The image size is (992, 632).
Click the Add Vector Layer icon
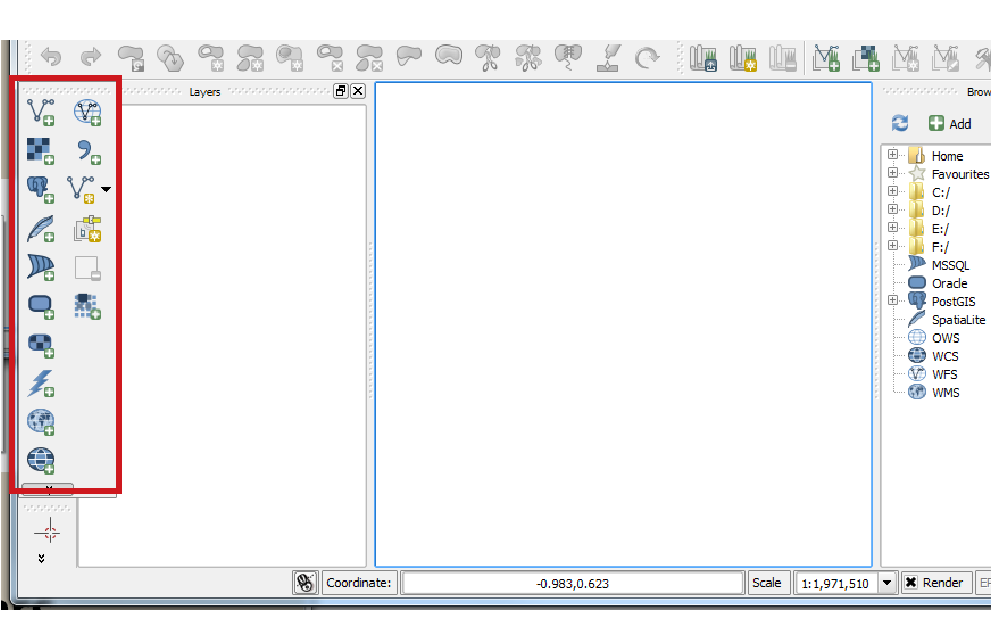click(x=40, y=111)
